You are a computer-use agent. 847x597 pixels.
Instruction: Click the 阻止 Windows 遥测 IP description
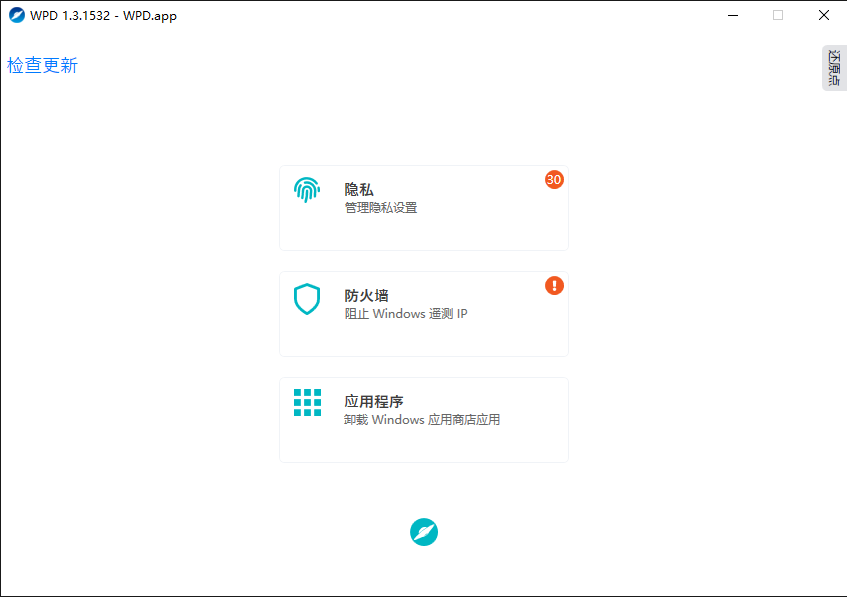406,313
